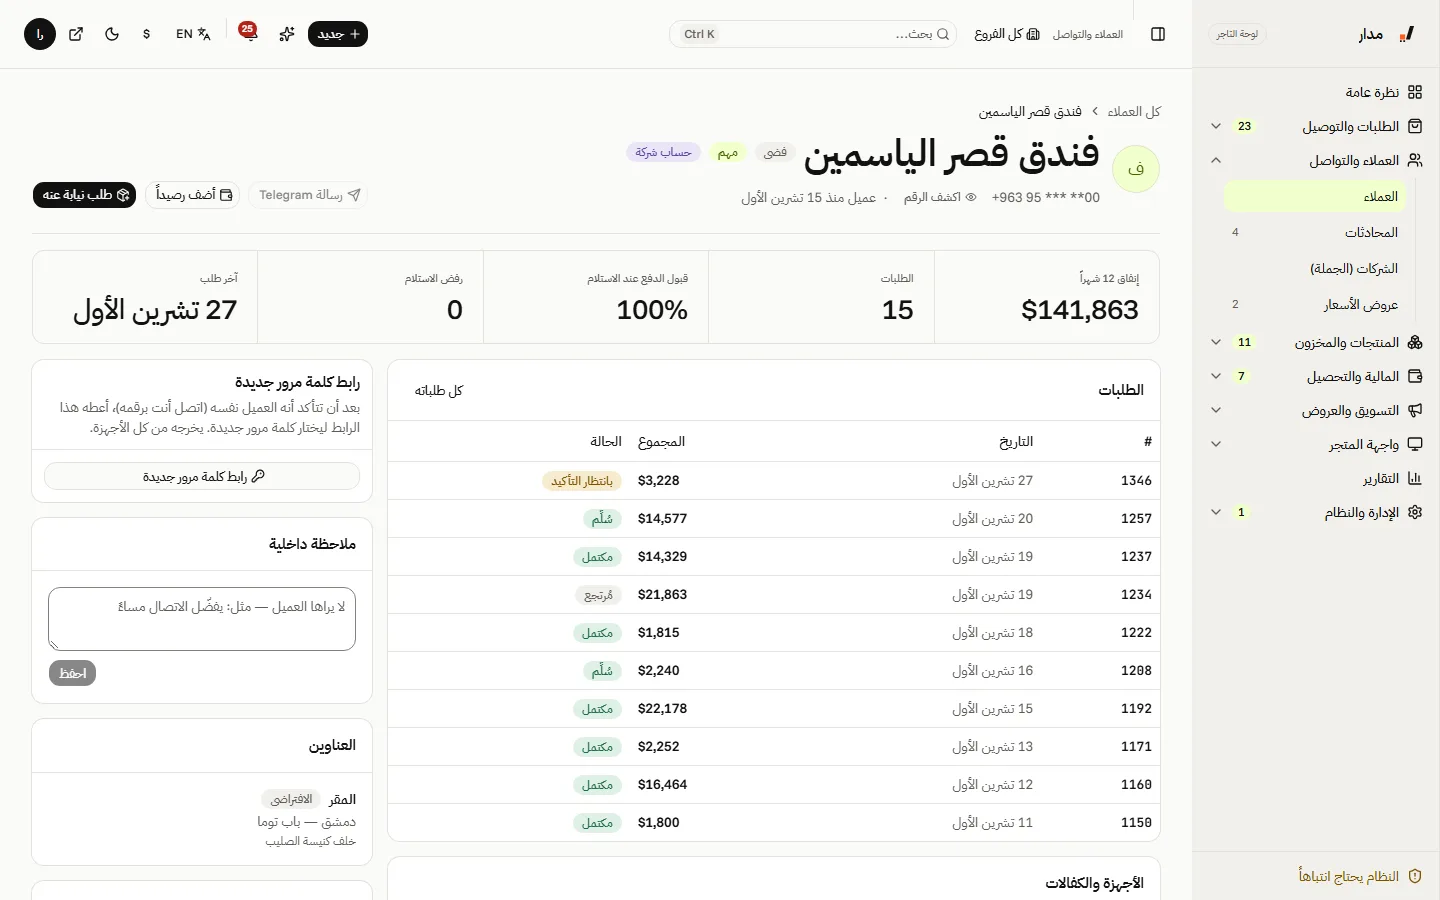Click the dollar currency icon
Viewport: 1440px width, 900px height.
[147, 34]
